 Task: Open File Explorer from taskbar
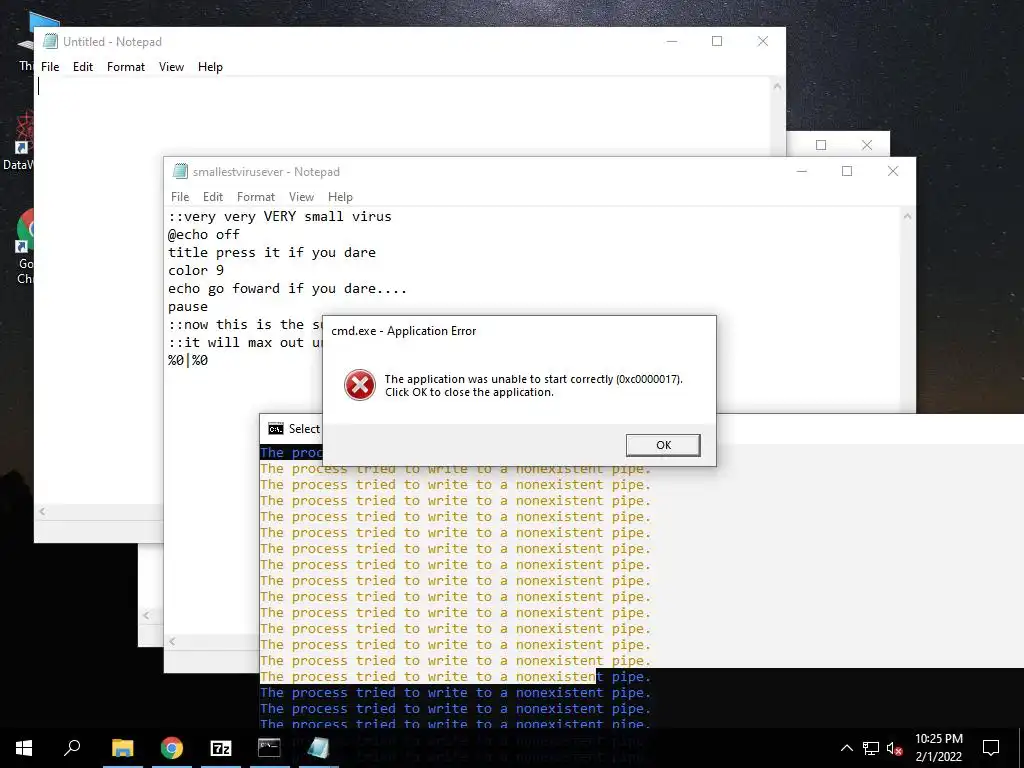(x=123, y=748)
